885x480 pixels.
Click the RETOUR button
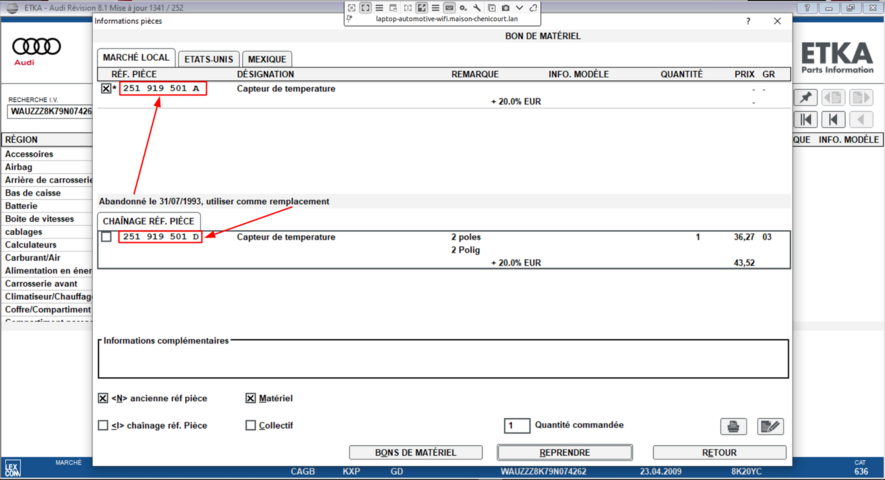[719, 452]
